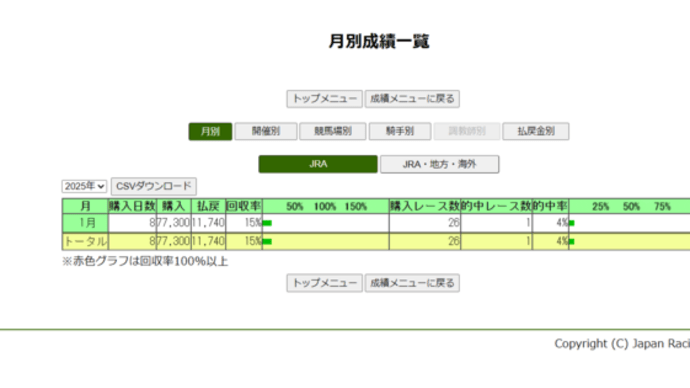Click the 月別成績一覧 page title
This screenshot has width=690, height=388.
coord(379,41)
